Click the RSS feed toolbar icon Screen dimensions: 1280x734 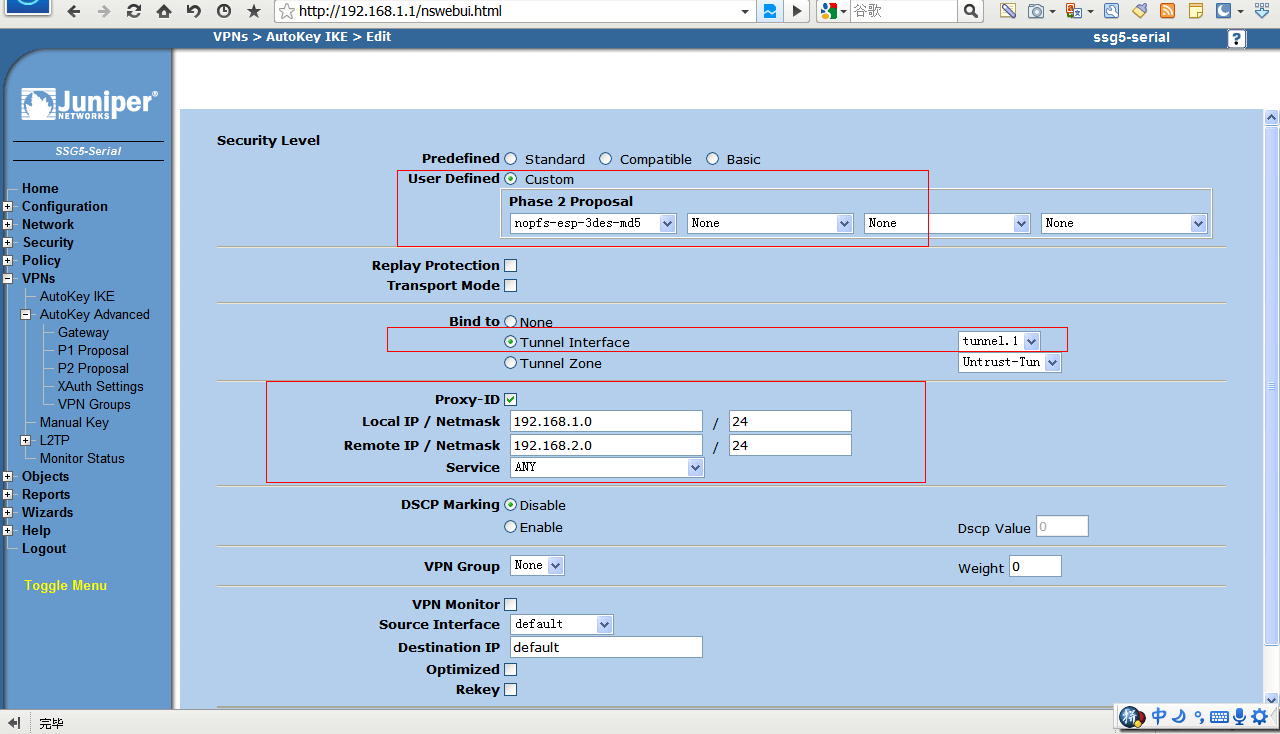tap(1167, 12)
